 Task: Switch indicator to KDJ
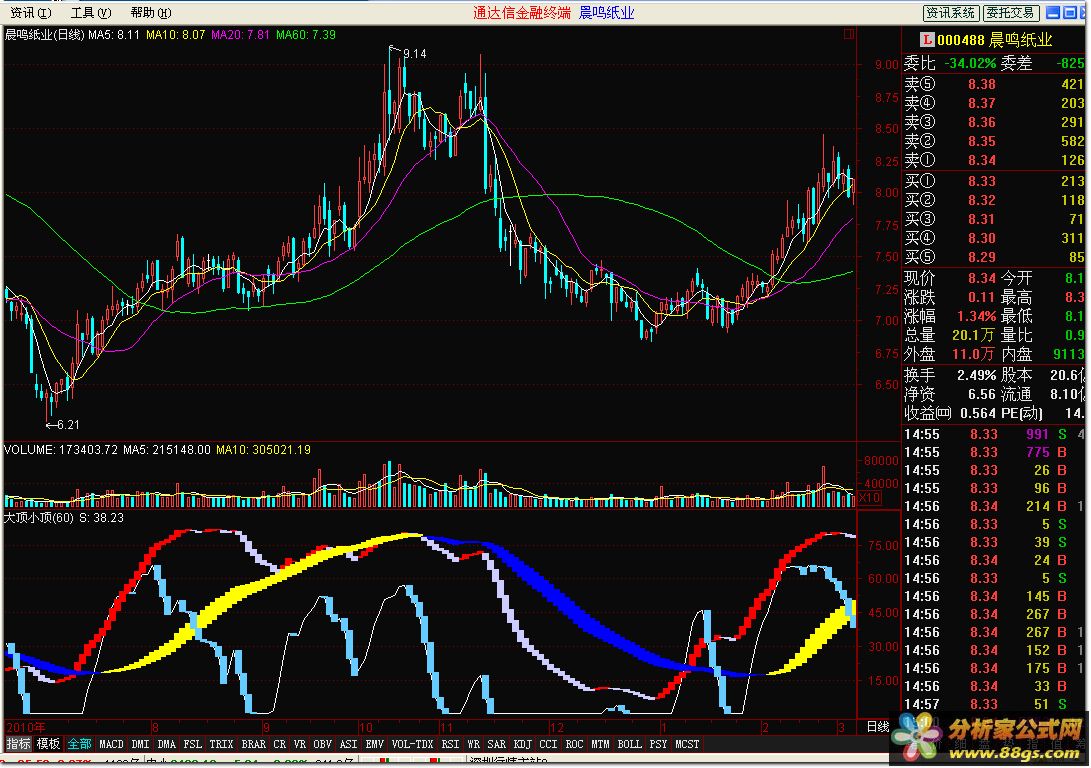(523, 744)
